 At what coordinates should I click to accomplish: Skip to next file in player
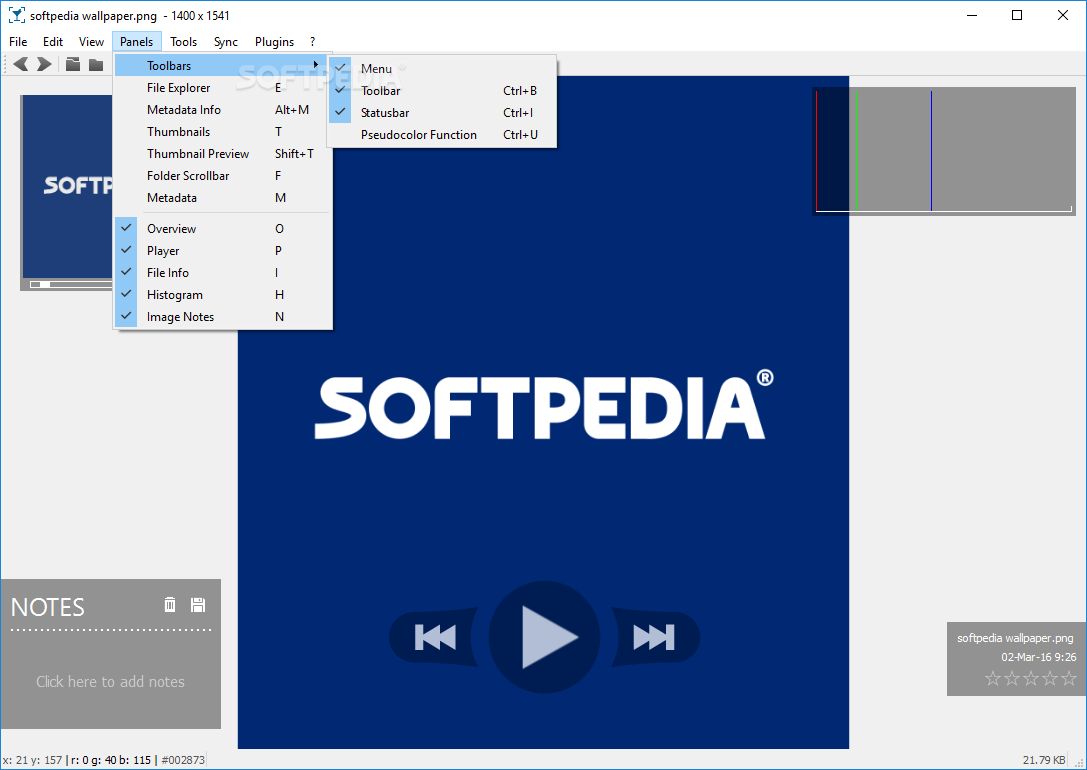point(654,637)
